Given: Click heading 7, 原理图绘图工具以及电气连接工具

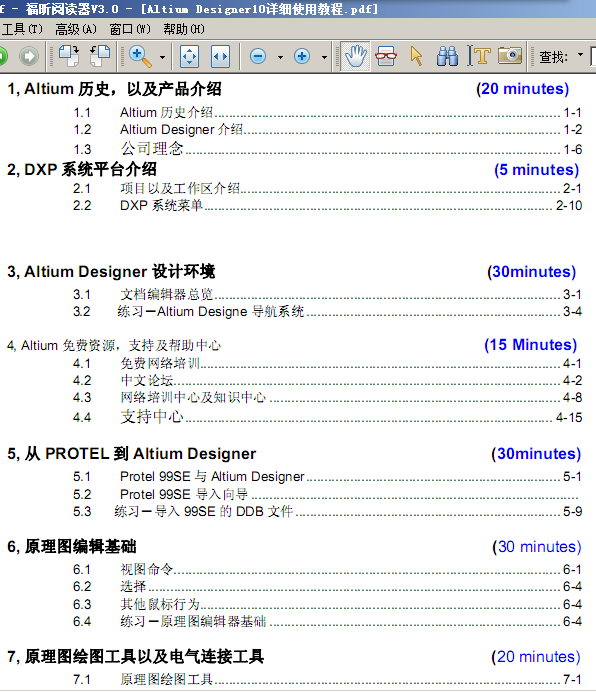Looking at the screenshot, I should tap(136, 657).
